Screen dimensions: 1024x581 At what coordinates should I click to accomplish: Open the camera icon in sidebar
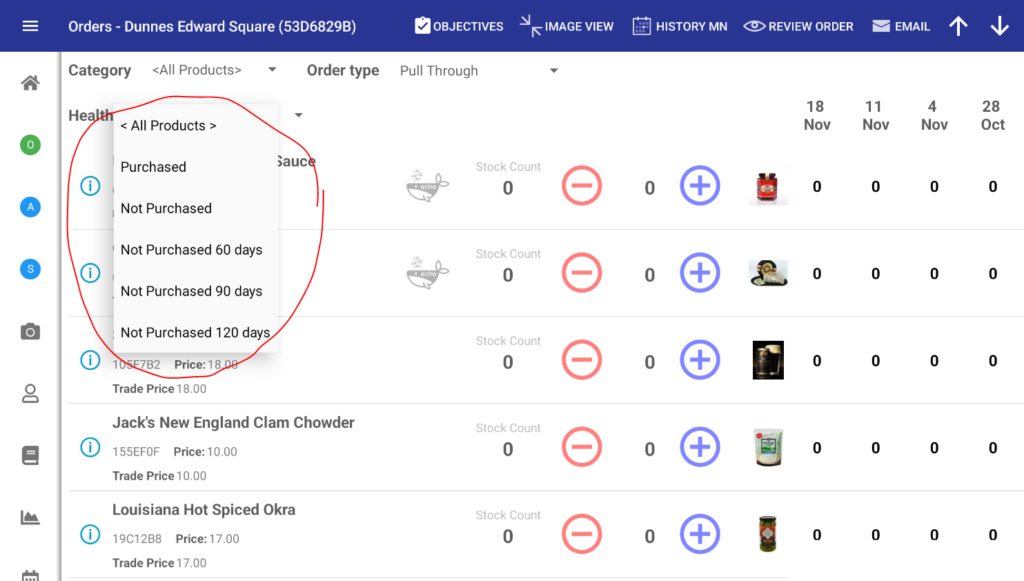pyautogui.click(x=30, y=331)
